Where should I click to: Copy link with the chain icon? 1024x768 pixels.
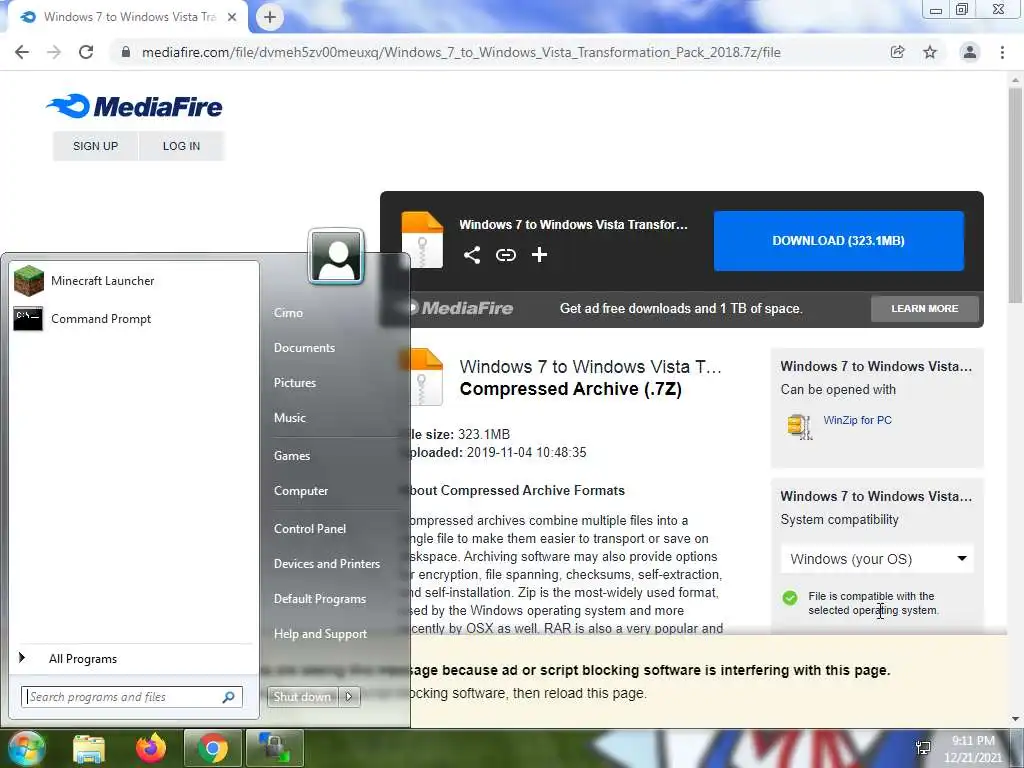(505, 255)
